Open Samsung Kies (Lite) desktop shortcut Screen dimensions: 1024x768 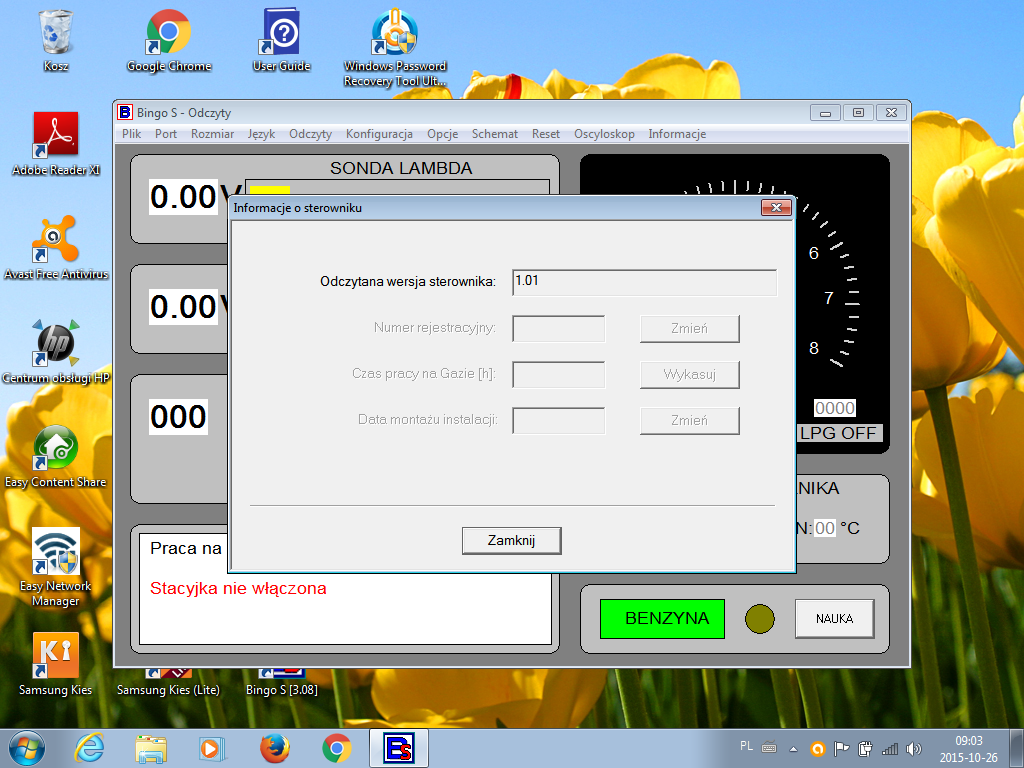pyautogui.click(x=168, y=682)
